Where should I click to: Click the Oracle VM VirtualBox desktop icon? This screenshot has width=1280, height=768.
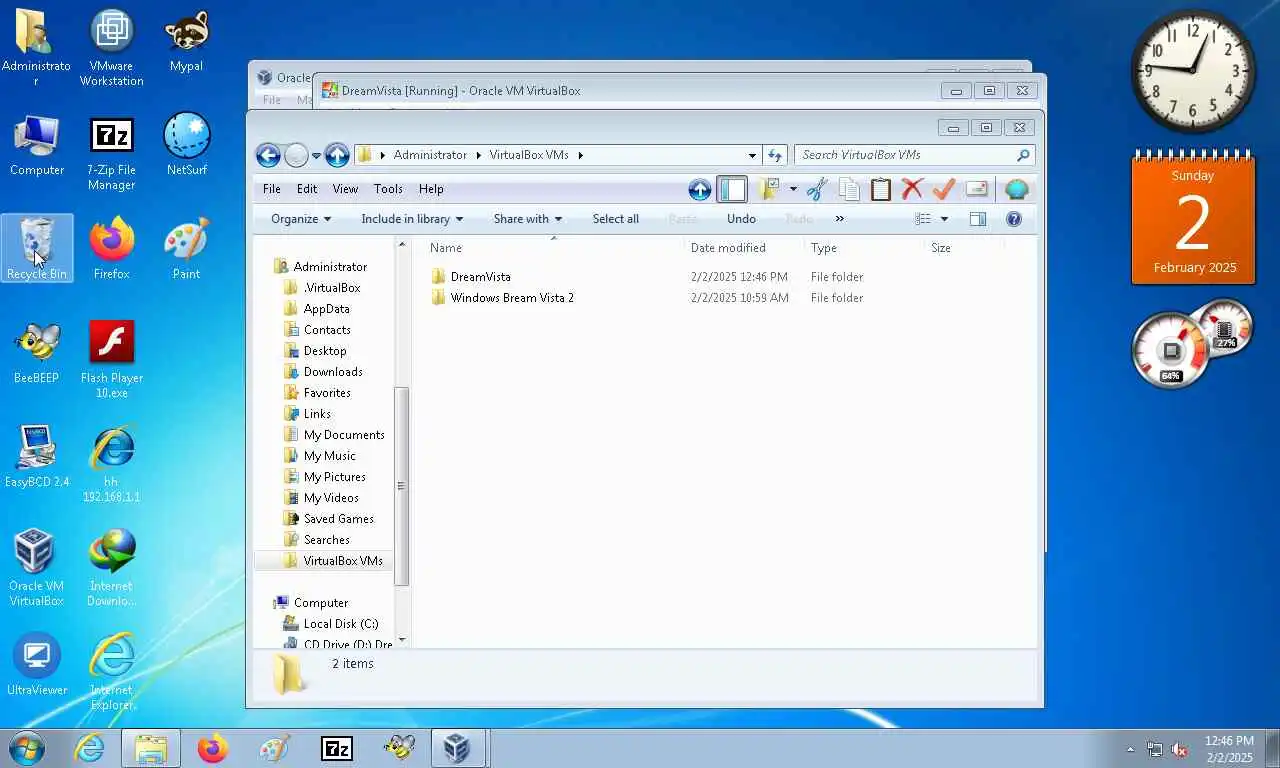pos(36,568)
